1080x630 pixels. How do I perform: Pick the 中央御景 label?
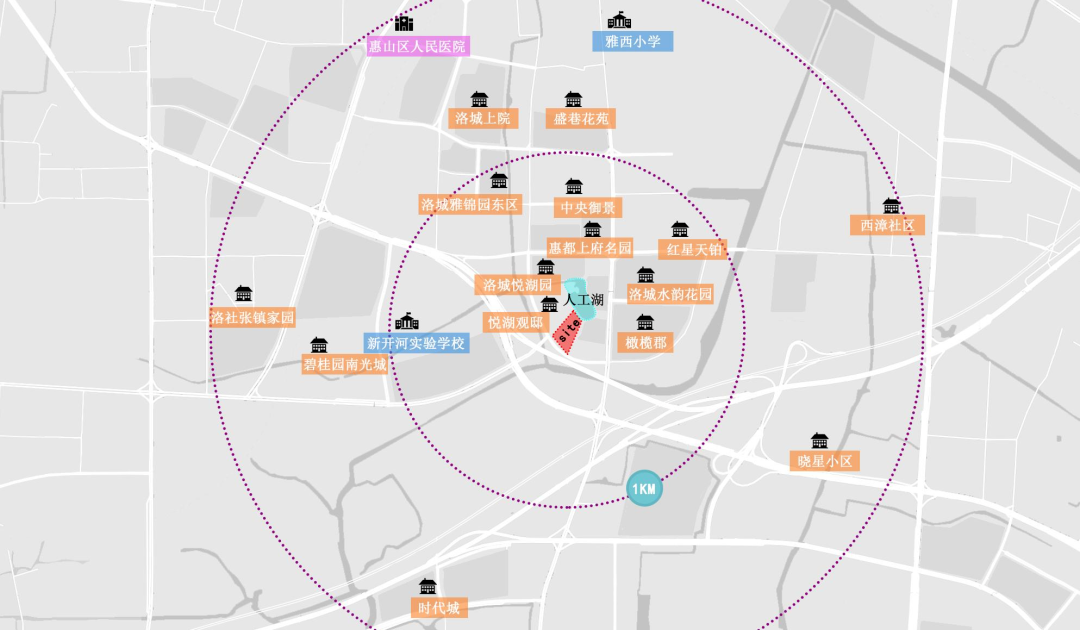588,208
